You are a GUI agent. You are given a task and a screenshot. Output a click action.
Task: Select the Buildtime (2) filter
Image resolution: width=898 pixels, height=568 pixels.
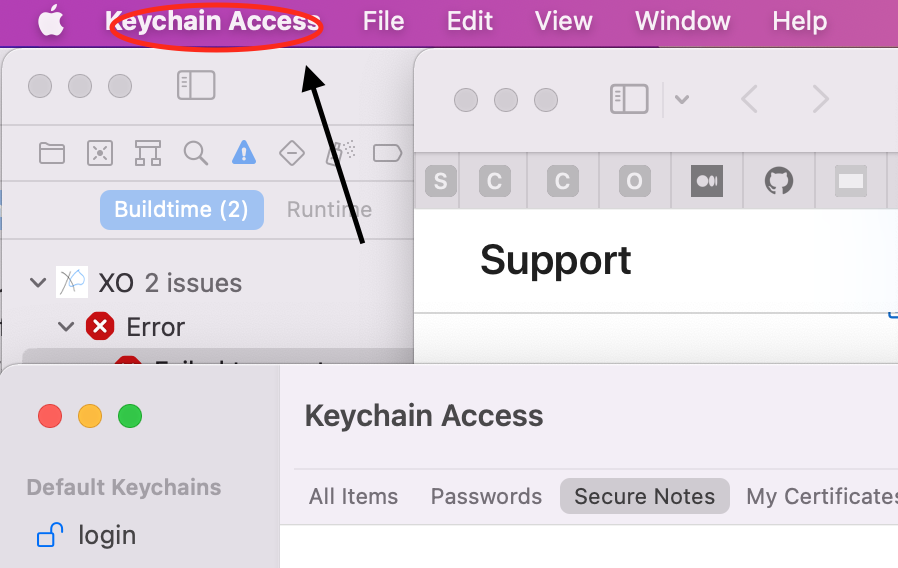[182, 210]
